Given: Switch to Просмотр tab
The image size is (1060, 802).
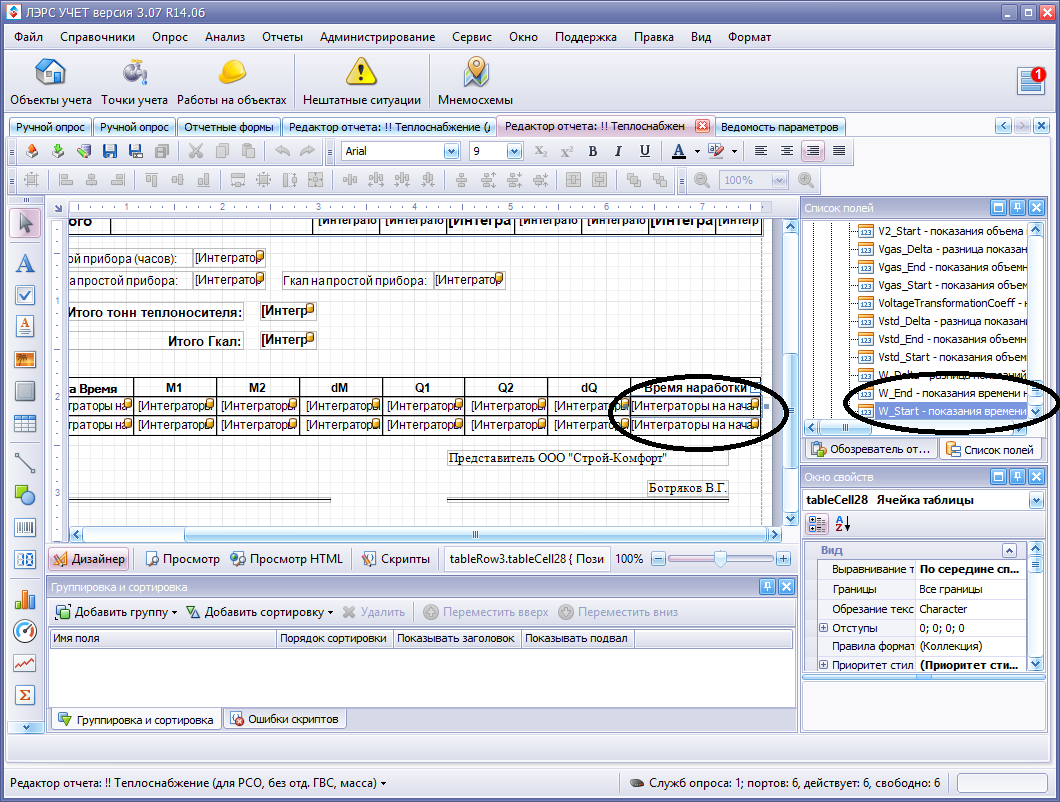Looking at the screenshot, I should [x=183, y=559].
